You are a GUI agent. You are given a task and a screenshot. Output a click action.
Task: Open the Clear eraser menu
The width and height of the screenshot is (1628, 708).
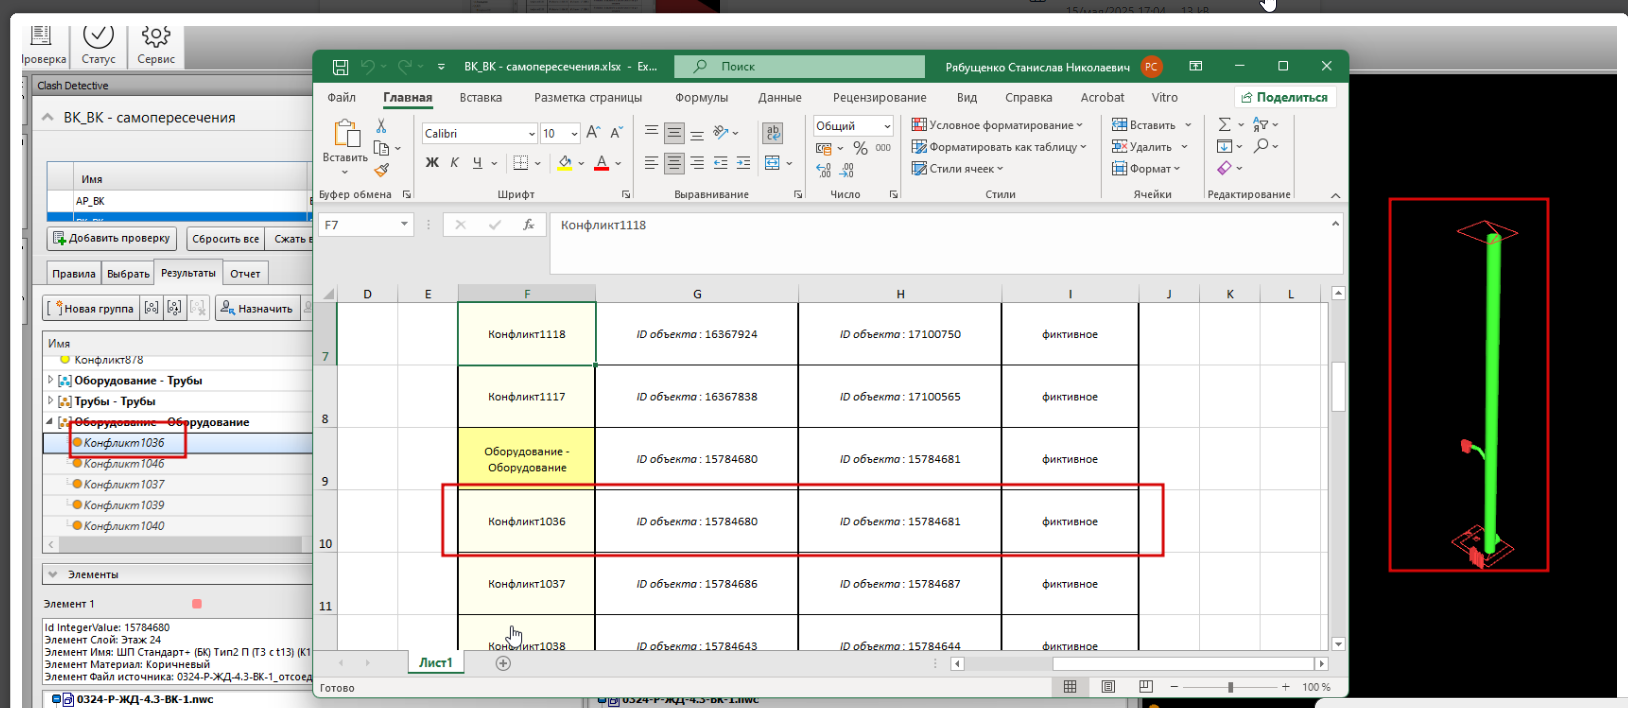(x=1224, y=168)
